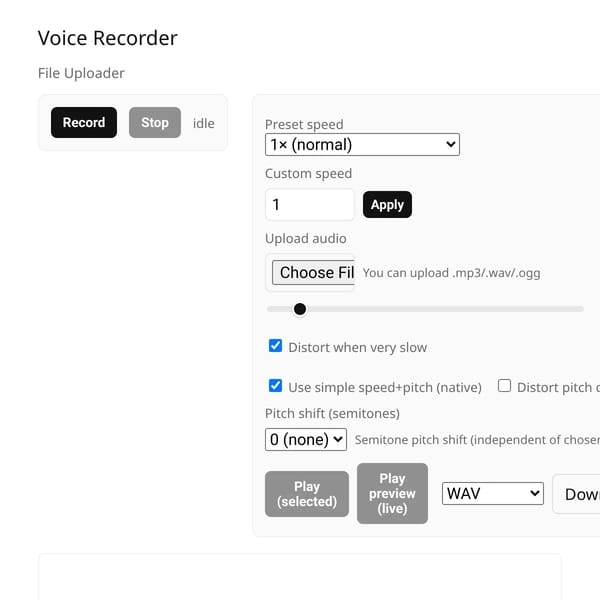Open the Pitch shift semitones dropdown
This screenshot has height=600, width=600.
[306, 439]
